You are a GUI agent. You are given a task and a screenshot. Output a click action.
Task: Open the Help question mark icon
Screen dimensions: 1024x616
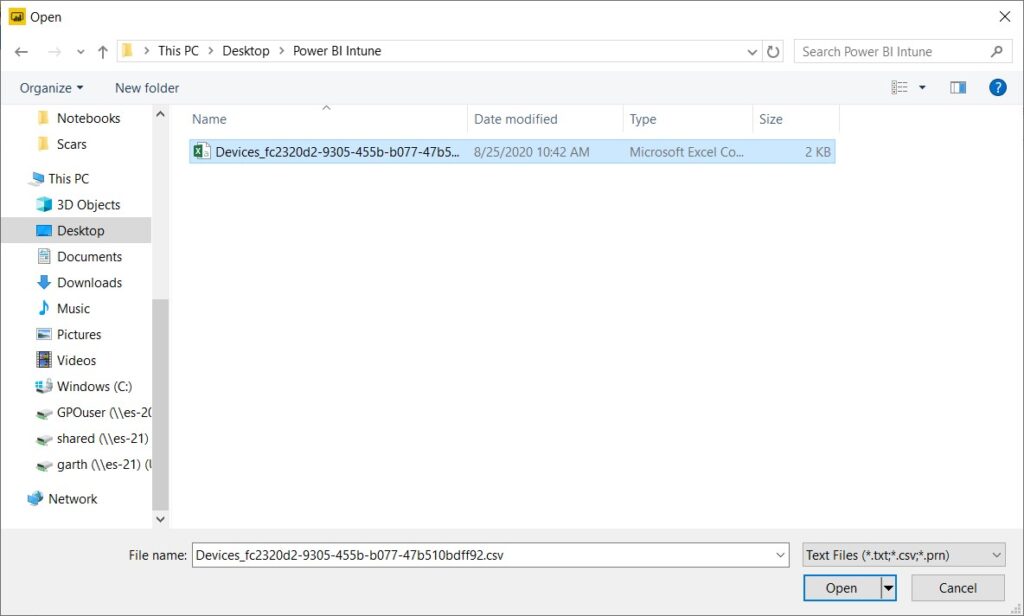pos(997,87)
